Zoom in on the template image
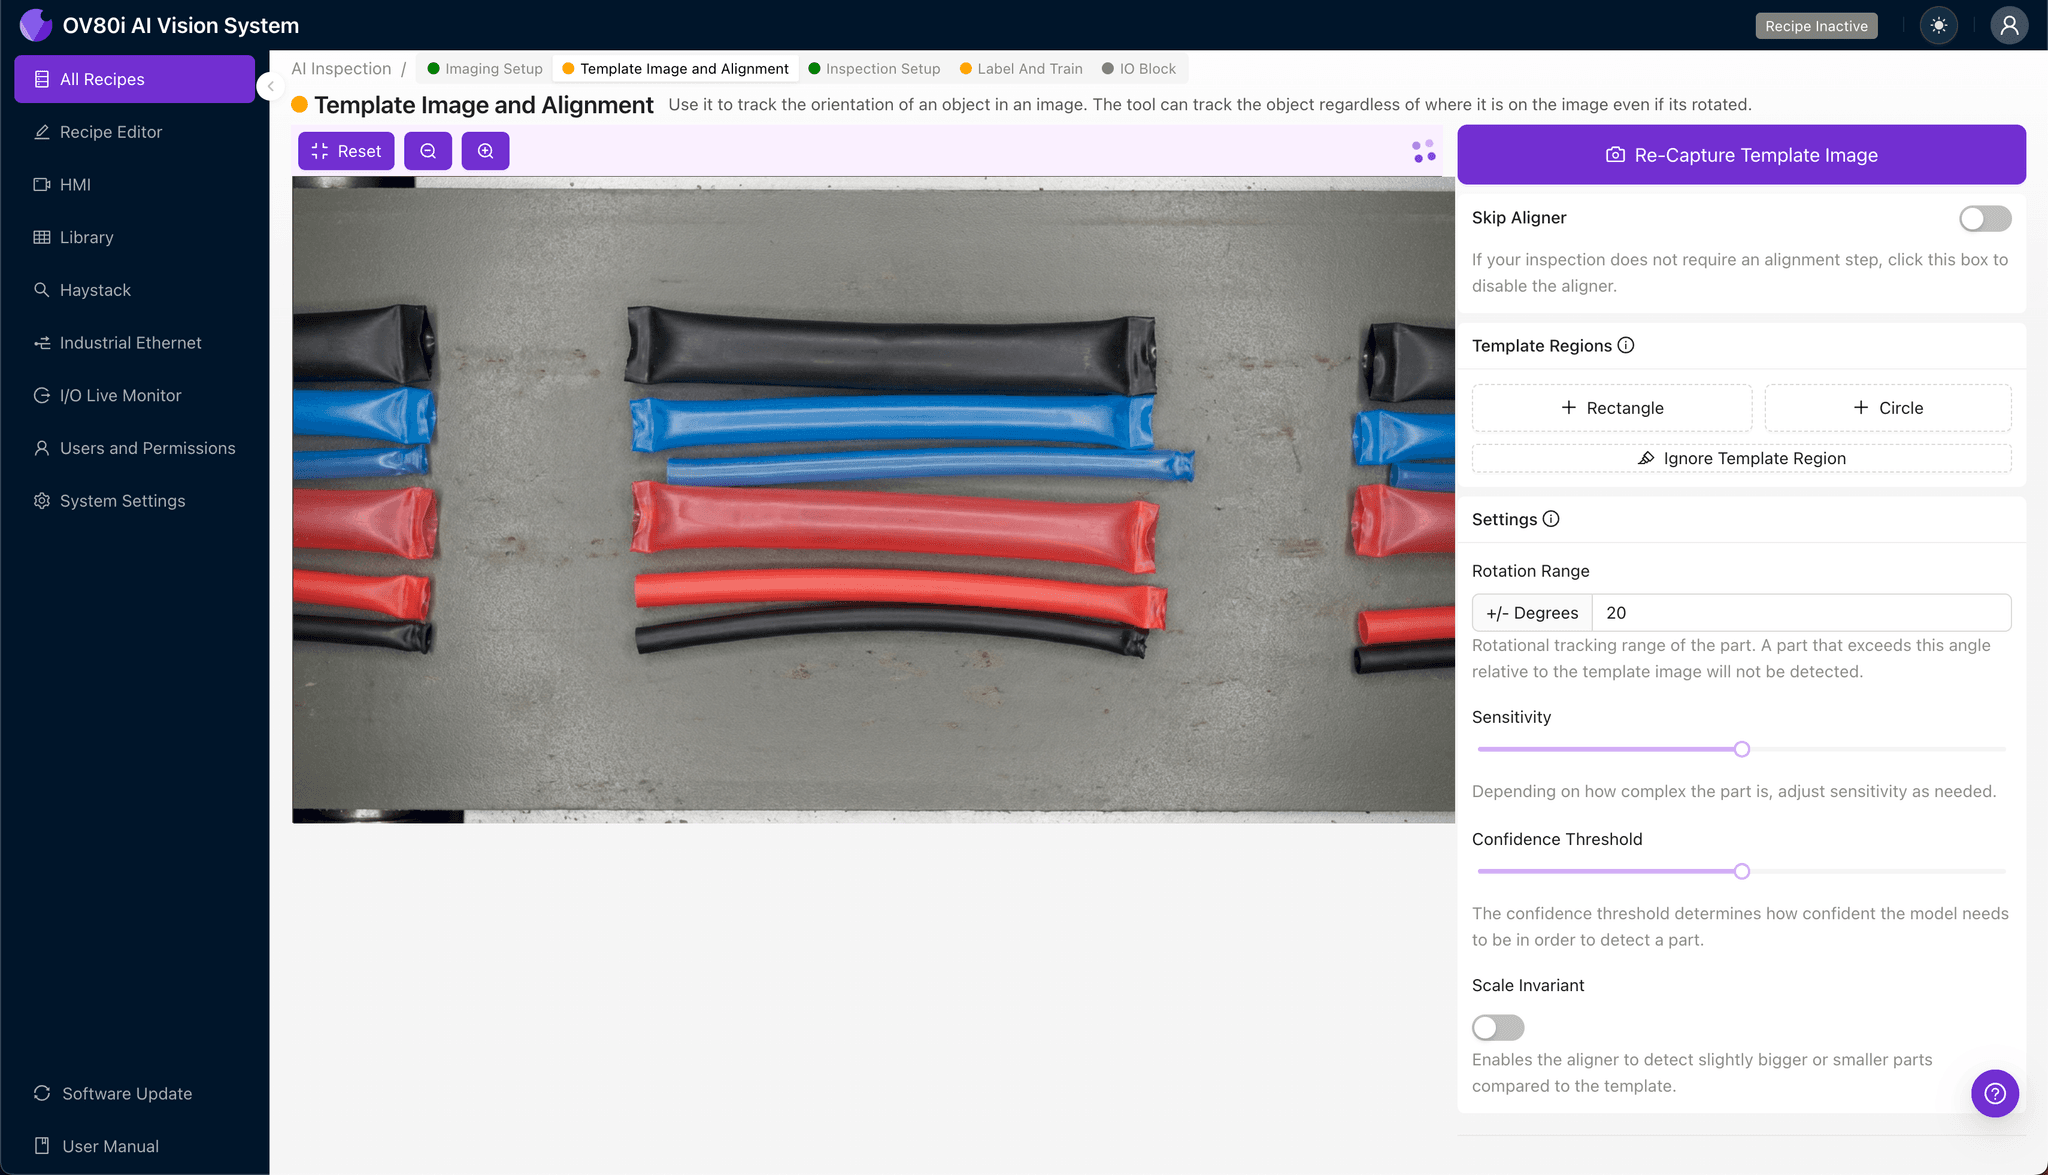The image size is (2048, 1175). [x=485, y=151]
